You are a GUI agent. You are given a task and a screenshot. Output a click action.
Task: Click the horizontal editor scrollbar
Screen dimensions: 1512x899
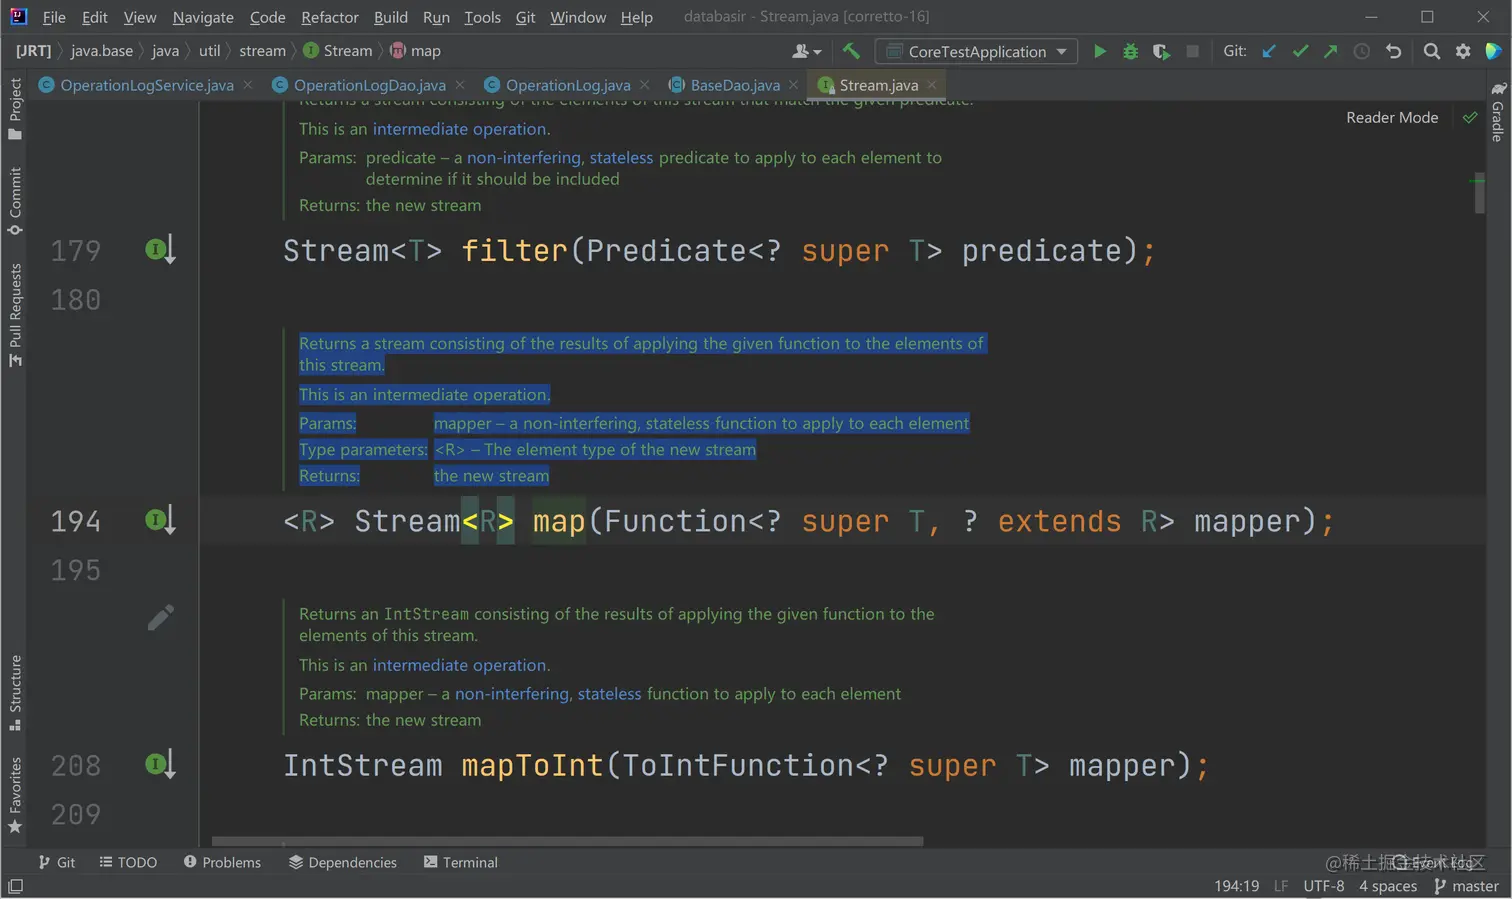(x=567, y=841)
